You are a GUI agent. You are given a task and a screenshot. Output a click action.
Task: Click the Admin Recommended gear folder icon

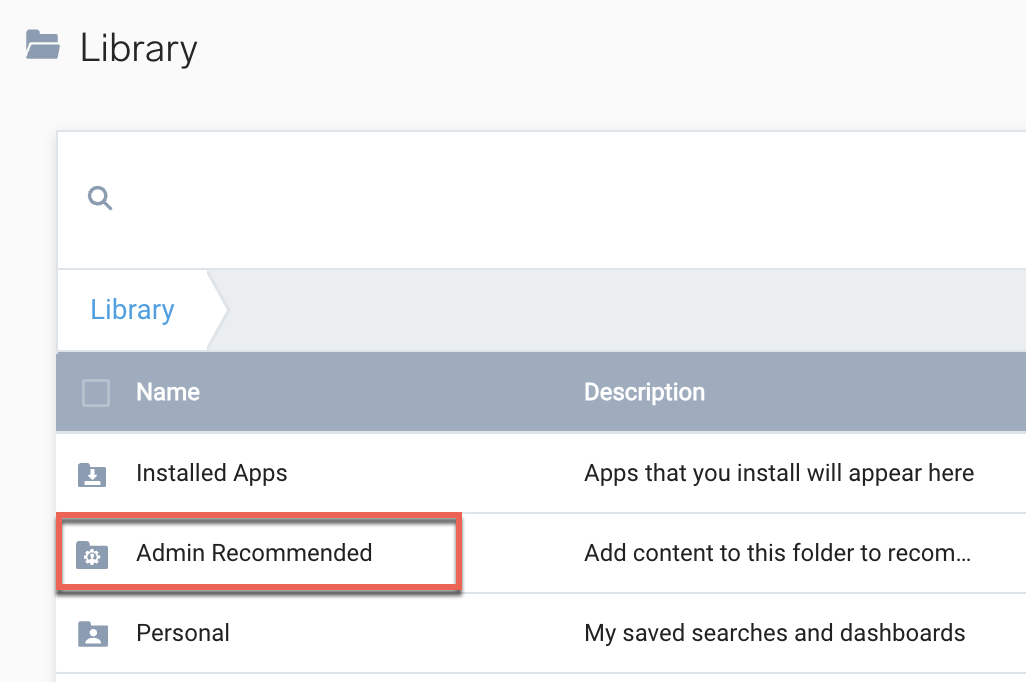pos(92,554)
